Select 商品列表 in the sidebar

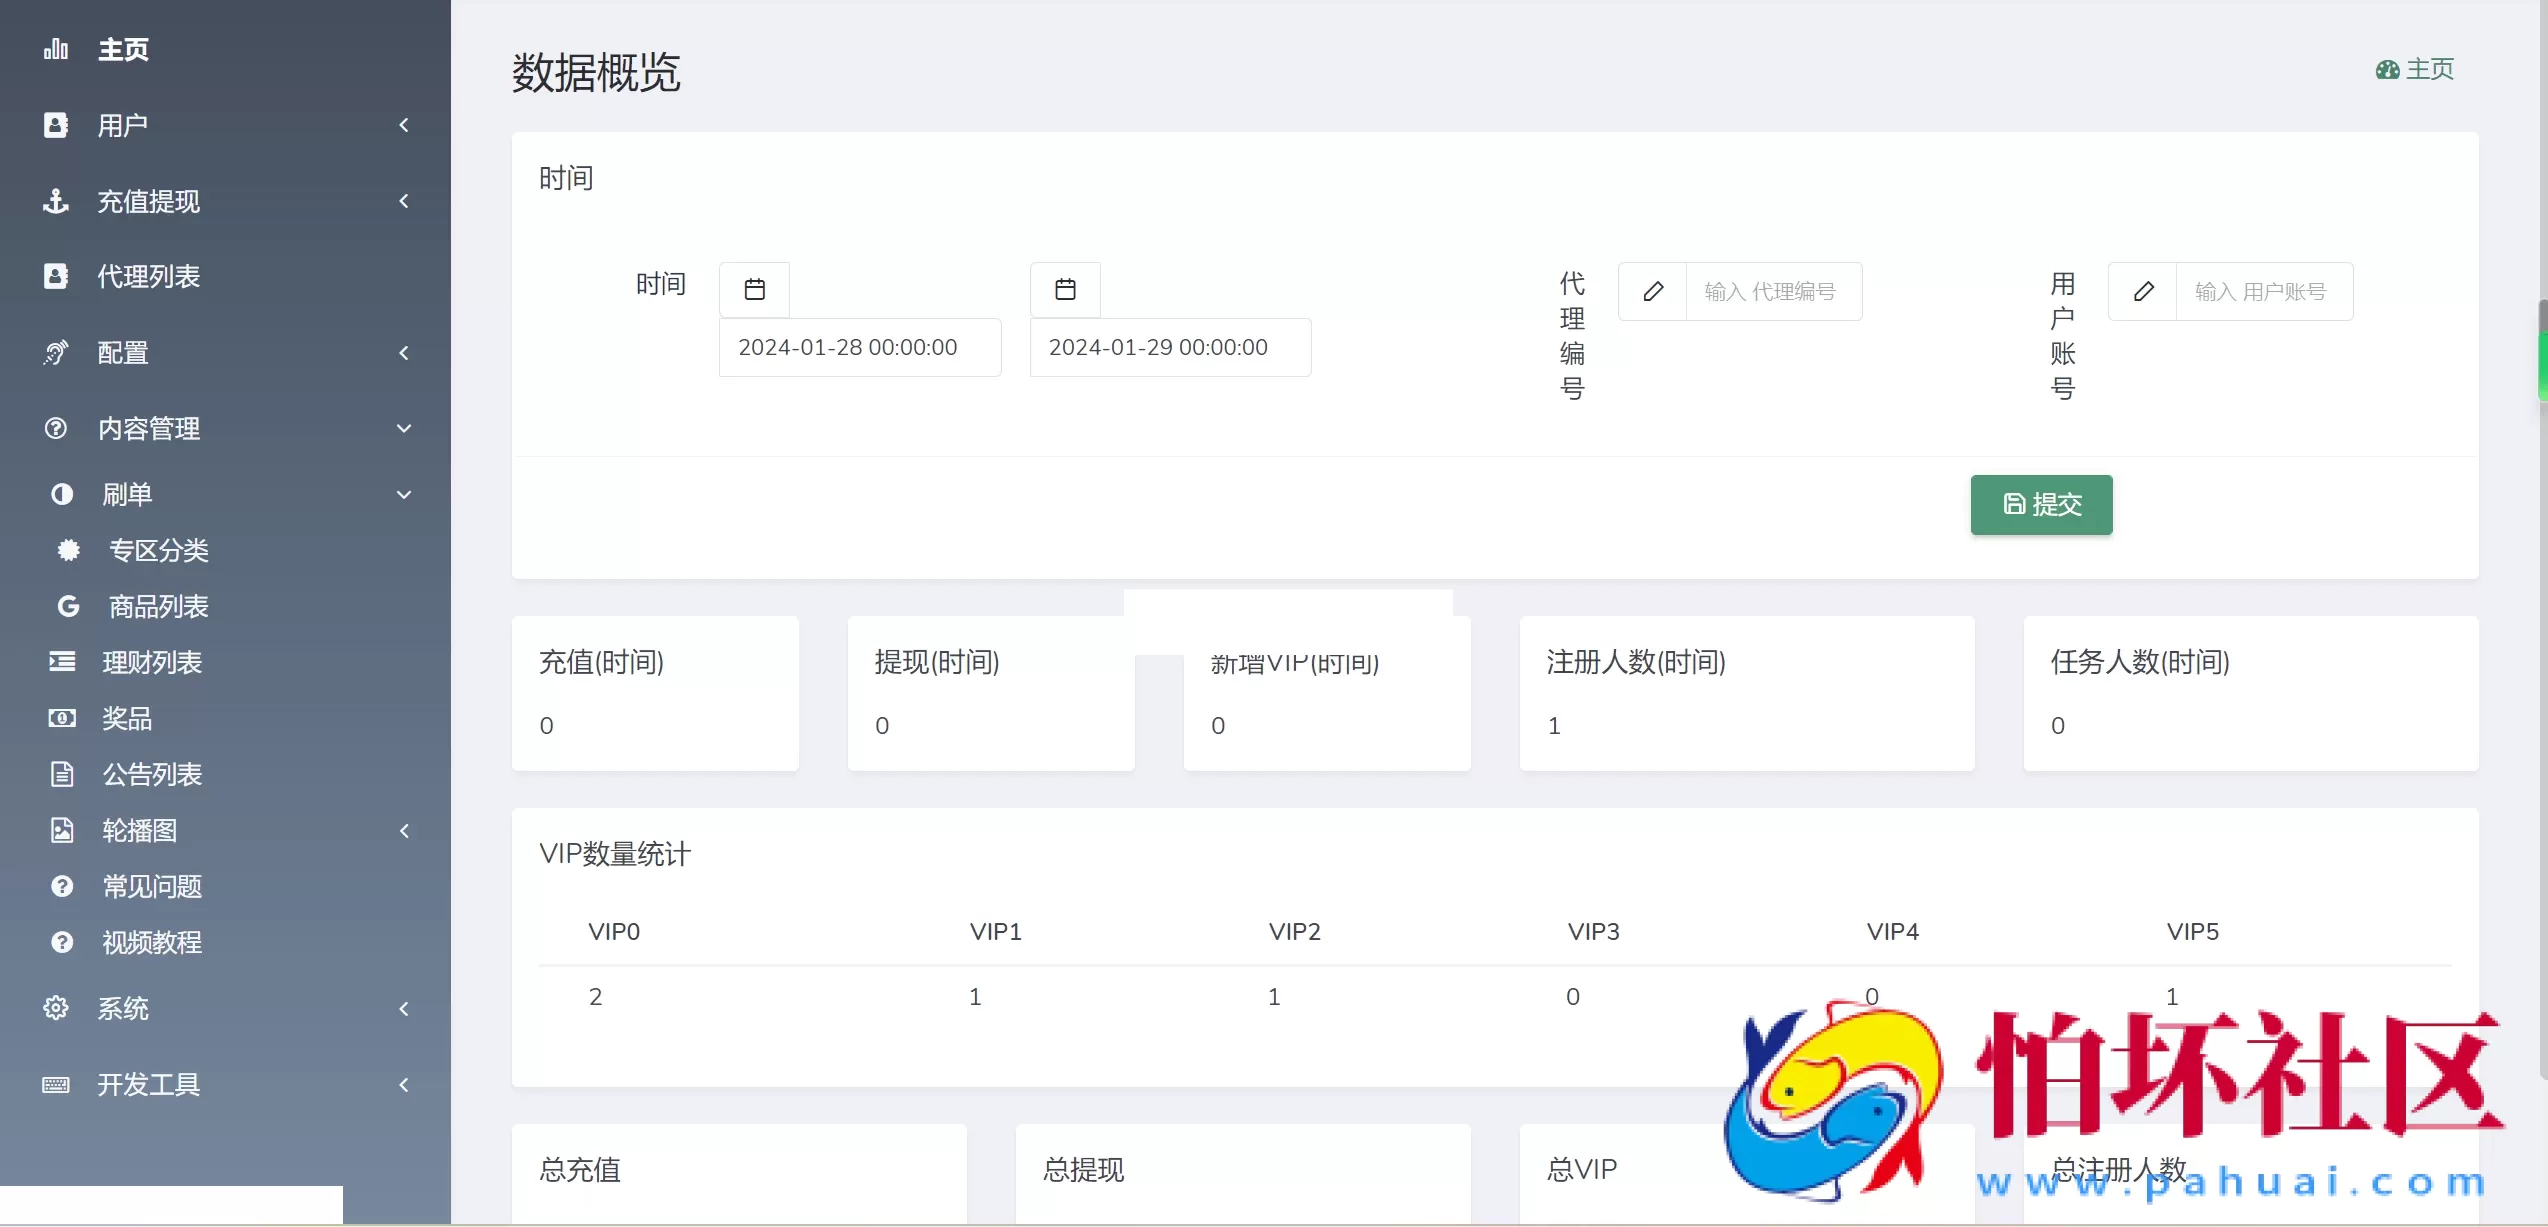160,606
